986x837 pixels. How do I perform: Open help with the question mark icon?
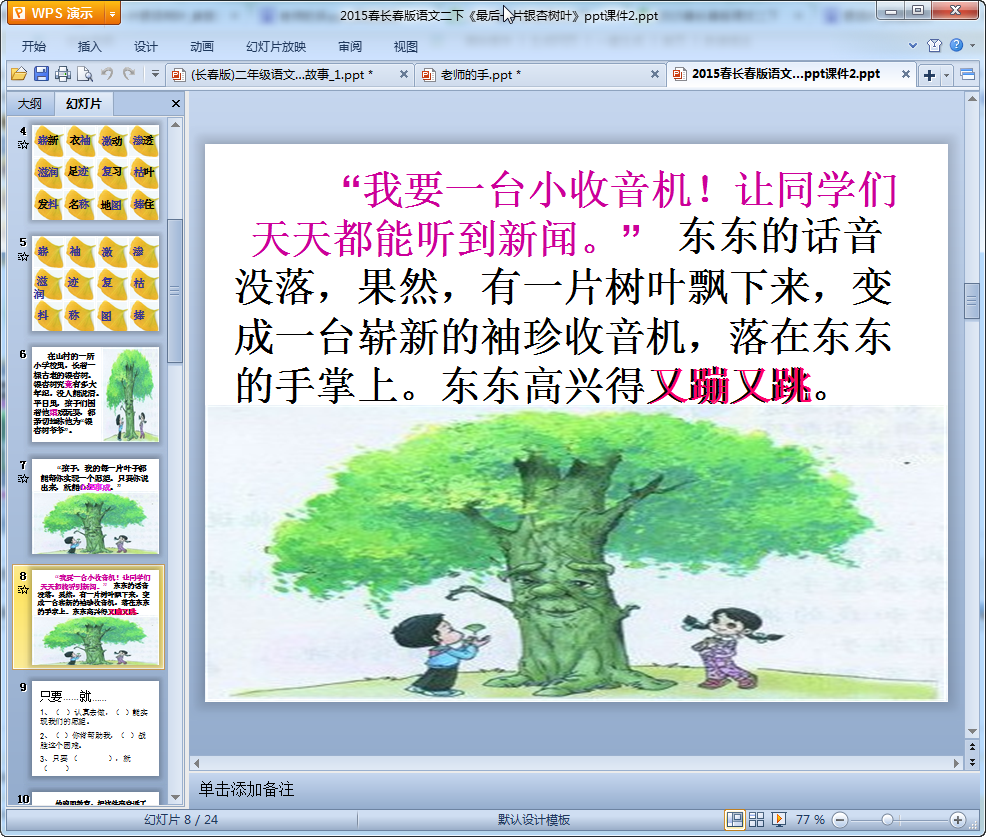(x=956, y=45)
